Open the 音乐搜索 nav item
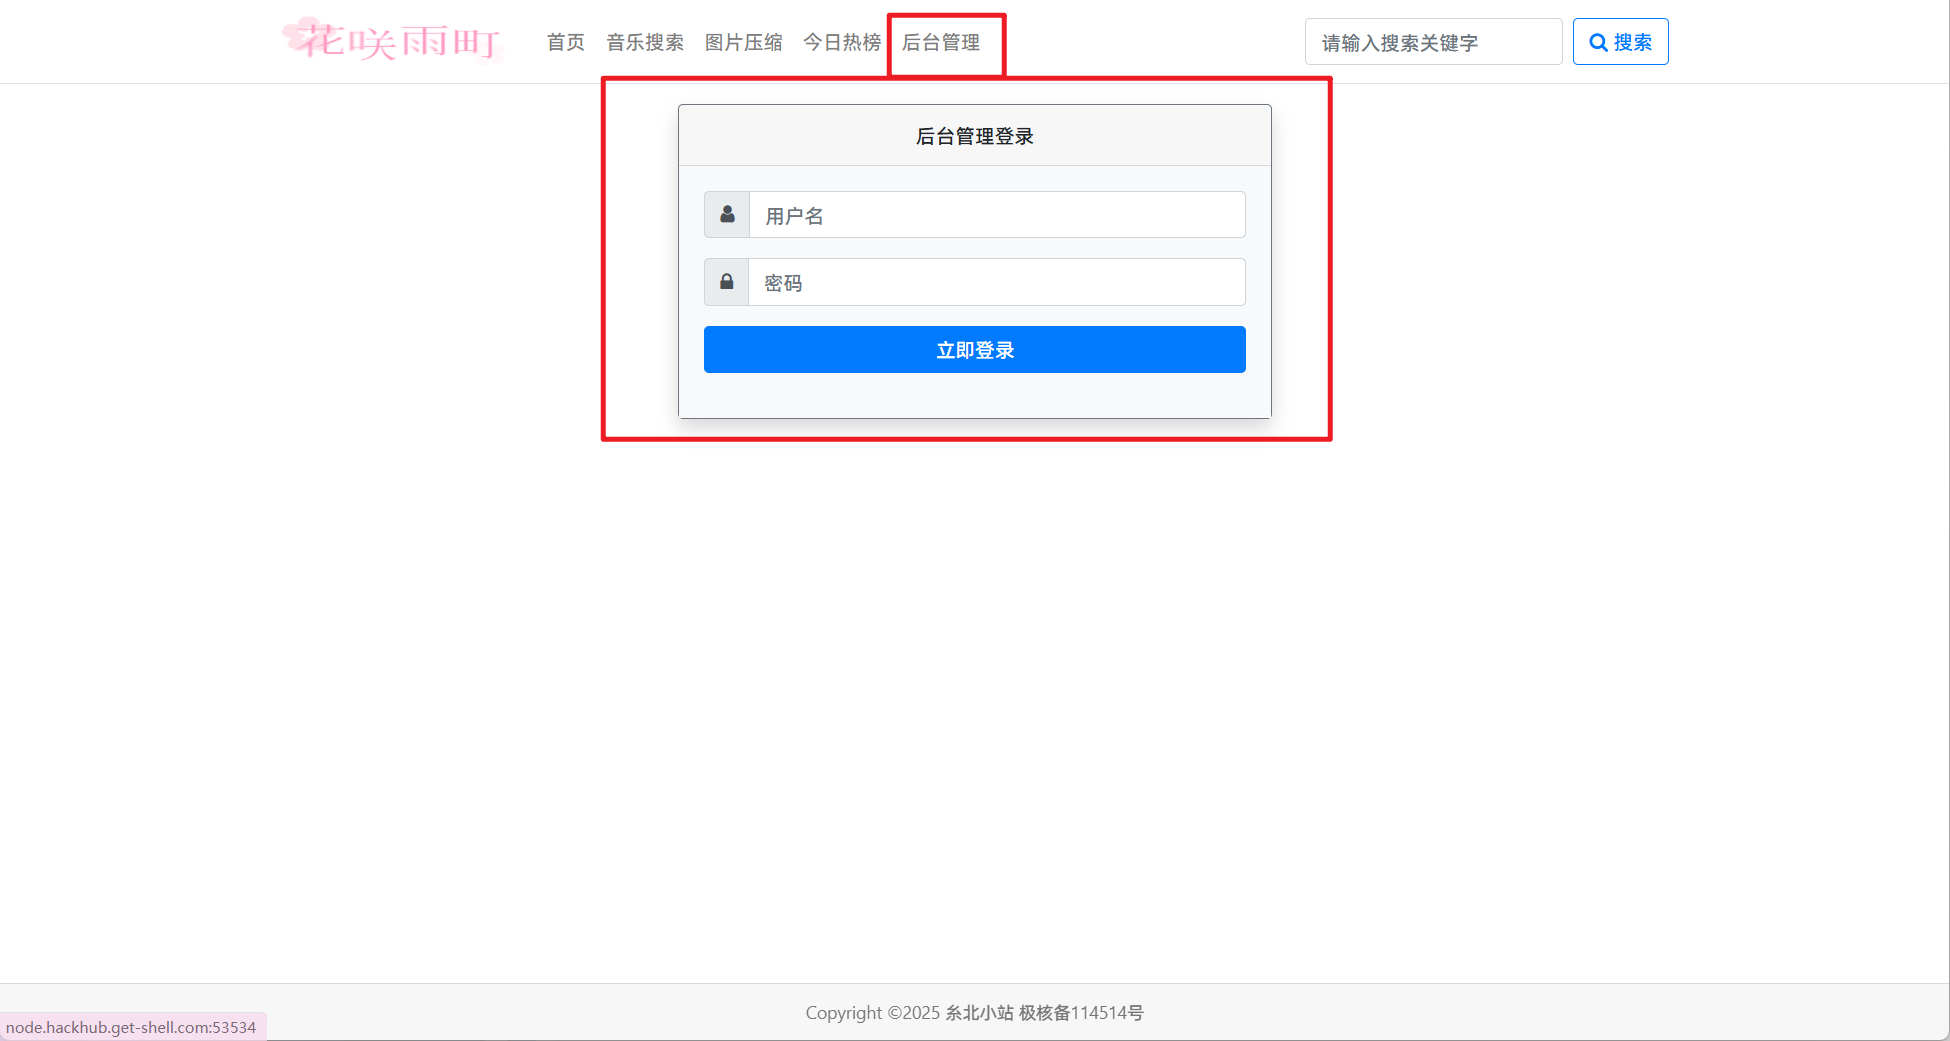1950x1041 pixels. (645, 42)
